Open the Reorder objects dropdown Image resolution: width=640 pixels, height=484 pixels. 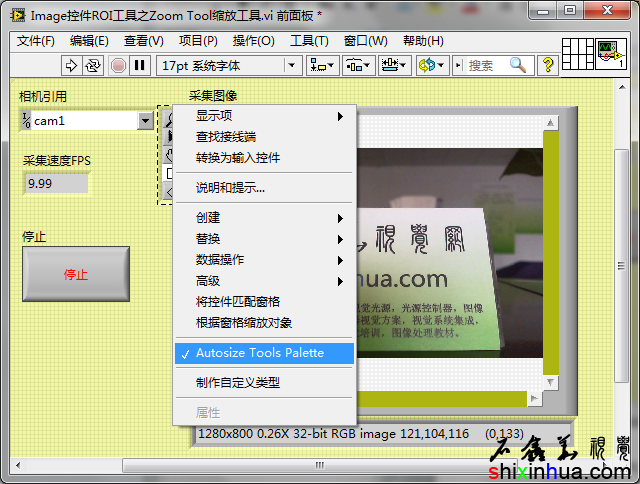coord(432,65)
